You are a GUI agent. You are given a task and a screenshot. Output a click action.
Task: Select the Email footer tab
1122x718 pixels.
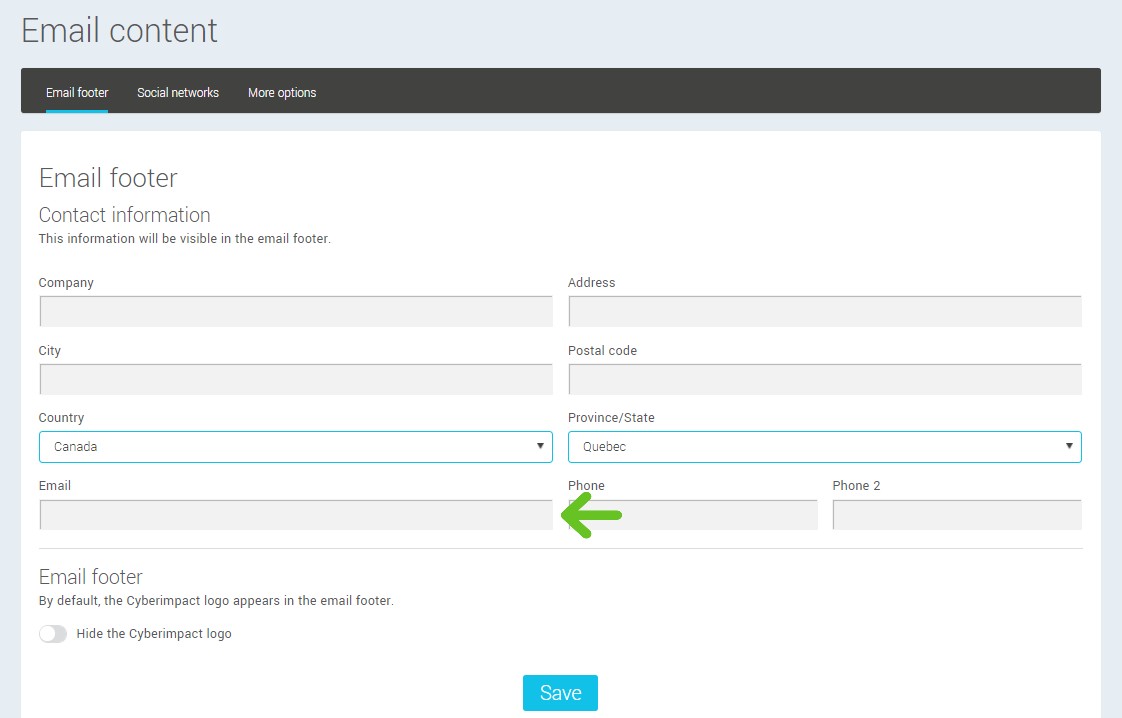coord(77,93)
